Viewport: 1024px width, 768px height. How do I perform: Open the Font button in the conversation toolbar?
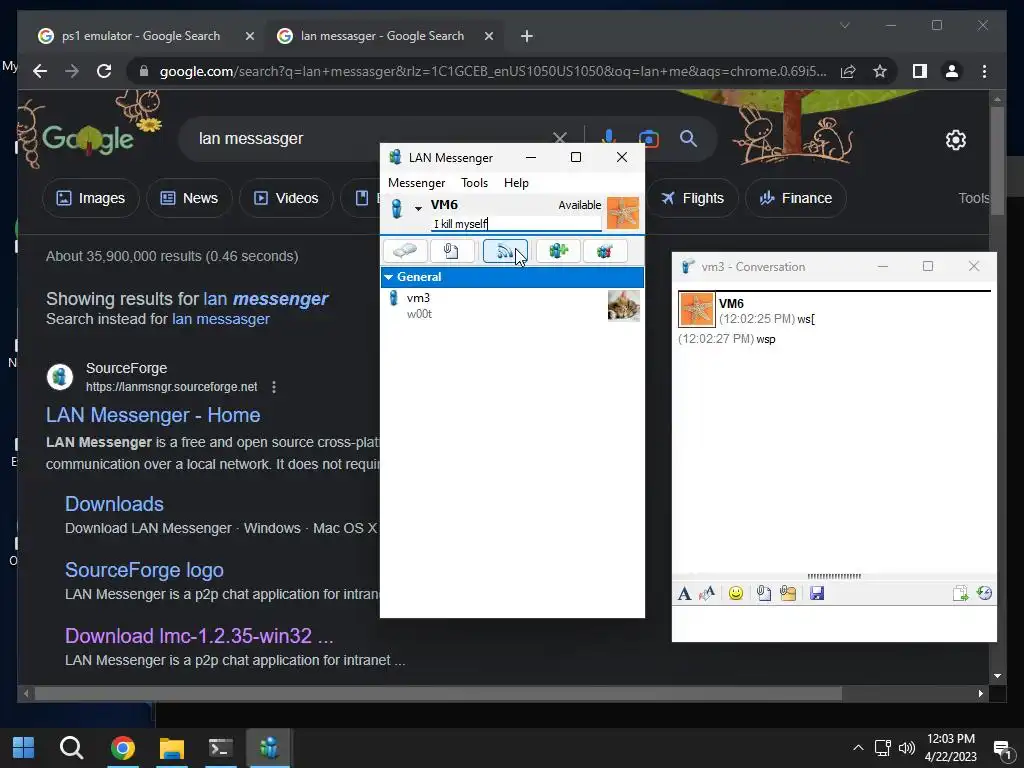pos(684,593)
